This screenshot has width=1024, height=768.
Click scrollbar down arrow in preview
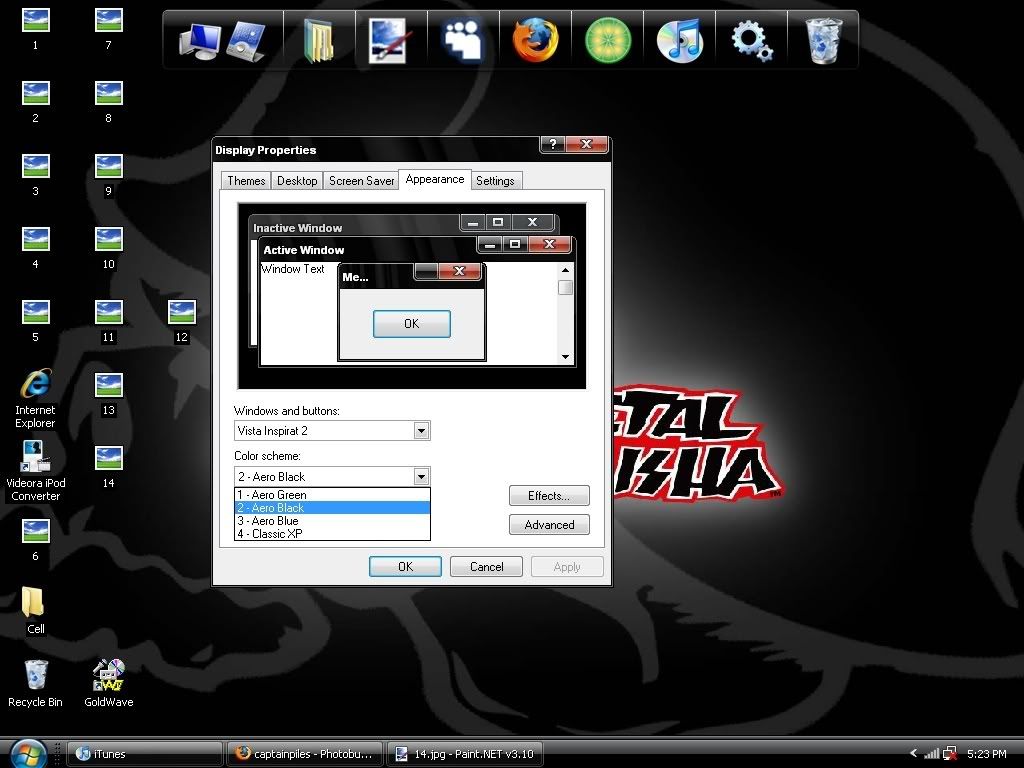pos(566,357)
